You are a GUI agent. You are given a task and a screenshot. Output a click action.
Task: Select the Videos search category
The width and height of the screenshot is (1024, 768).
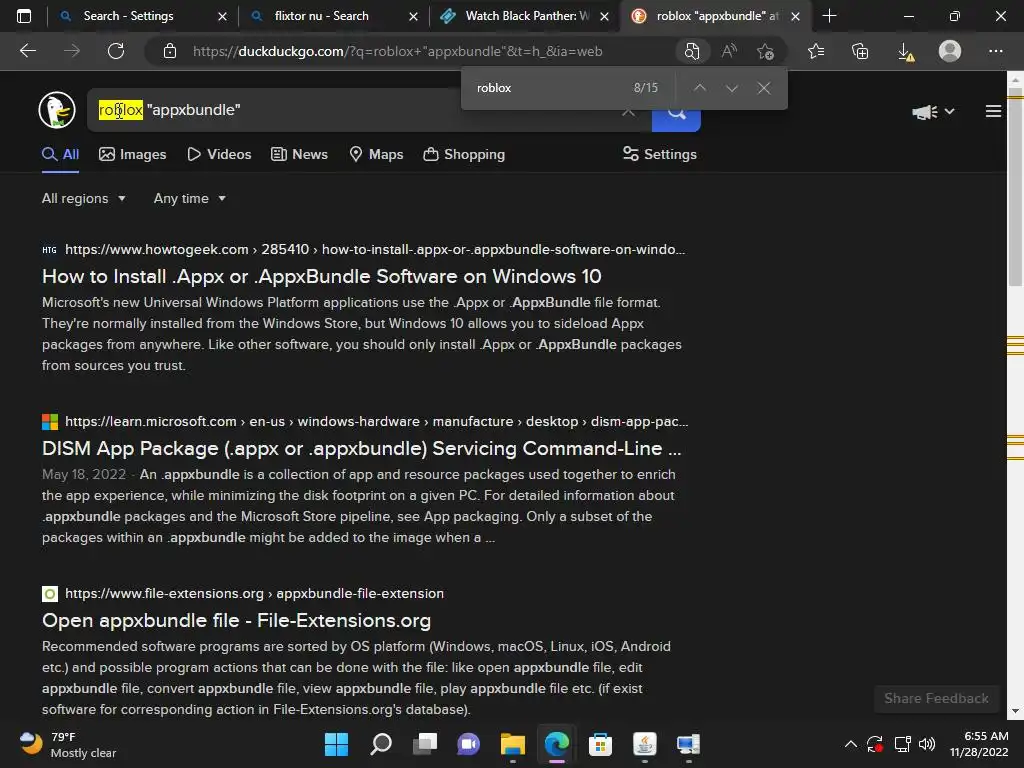point(219,154)
